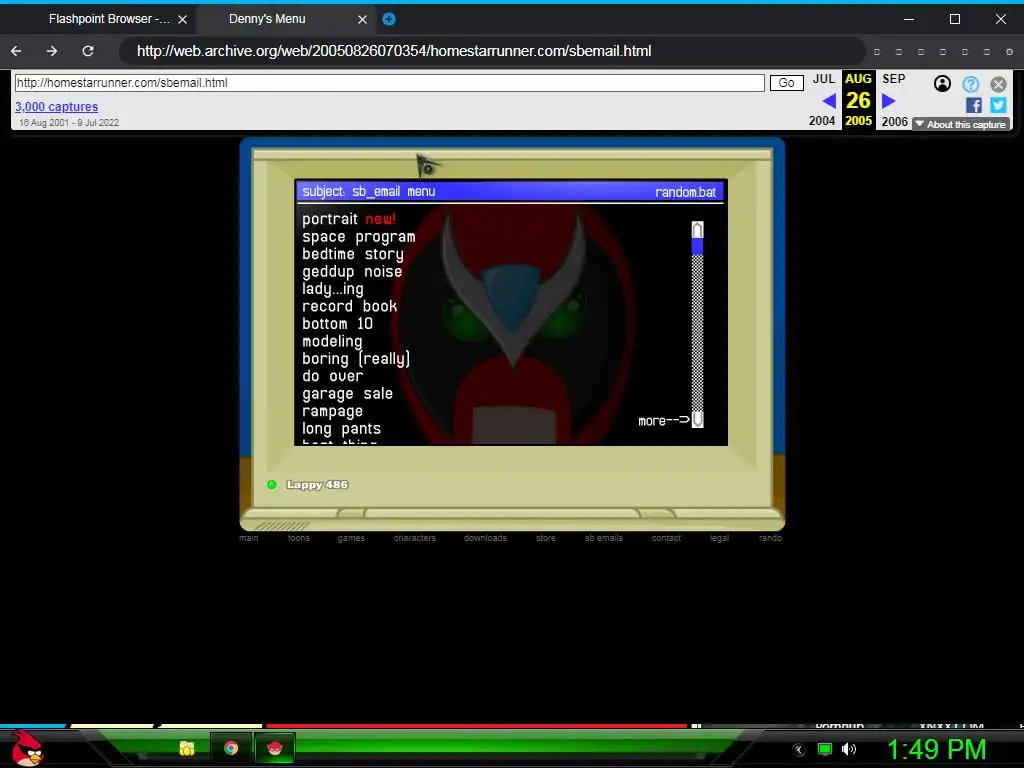This screenshot has height=768, width=1024.
Task: Go forward using the browser forward arrow
Action: [x=52, y=51]
